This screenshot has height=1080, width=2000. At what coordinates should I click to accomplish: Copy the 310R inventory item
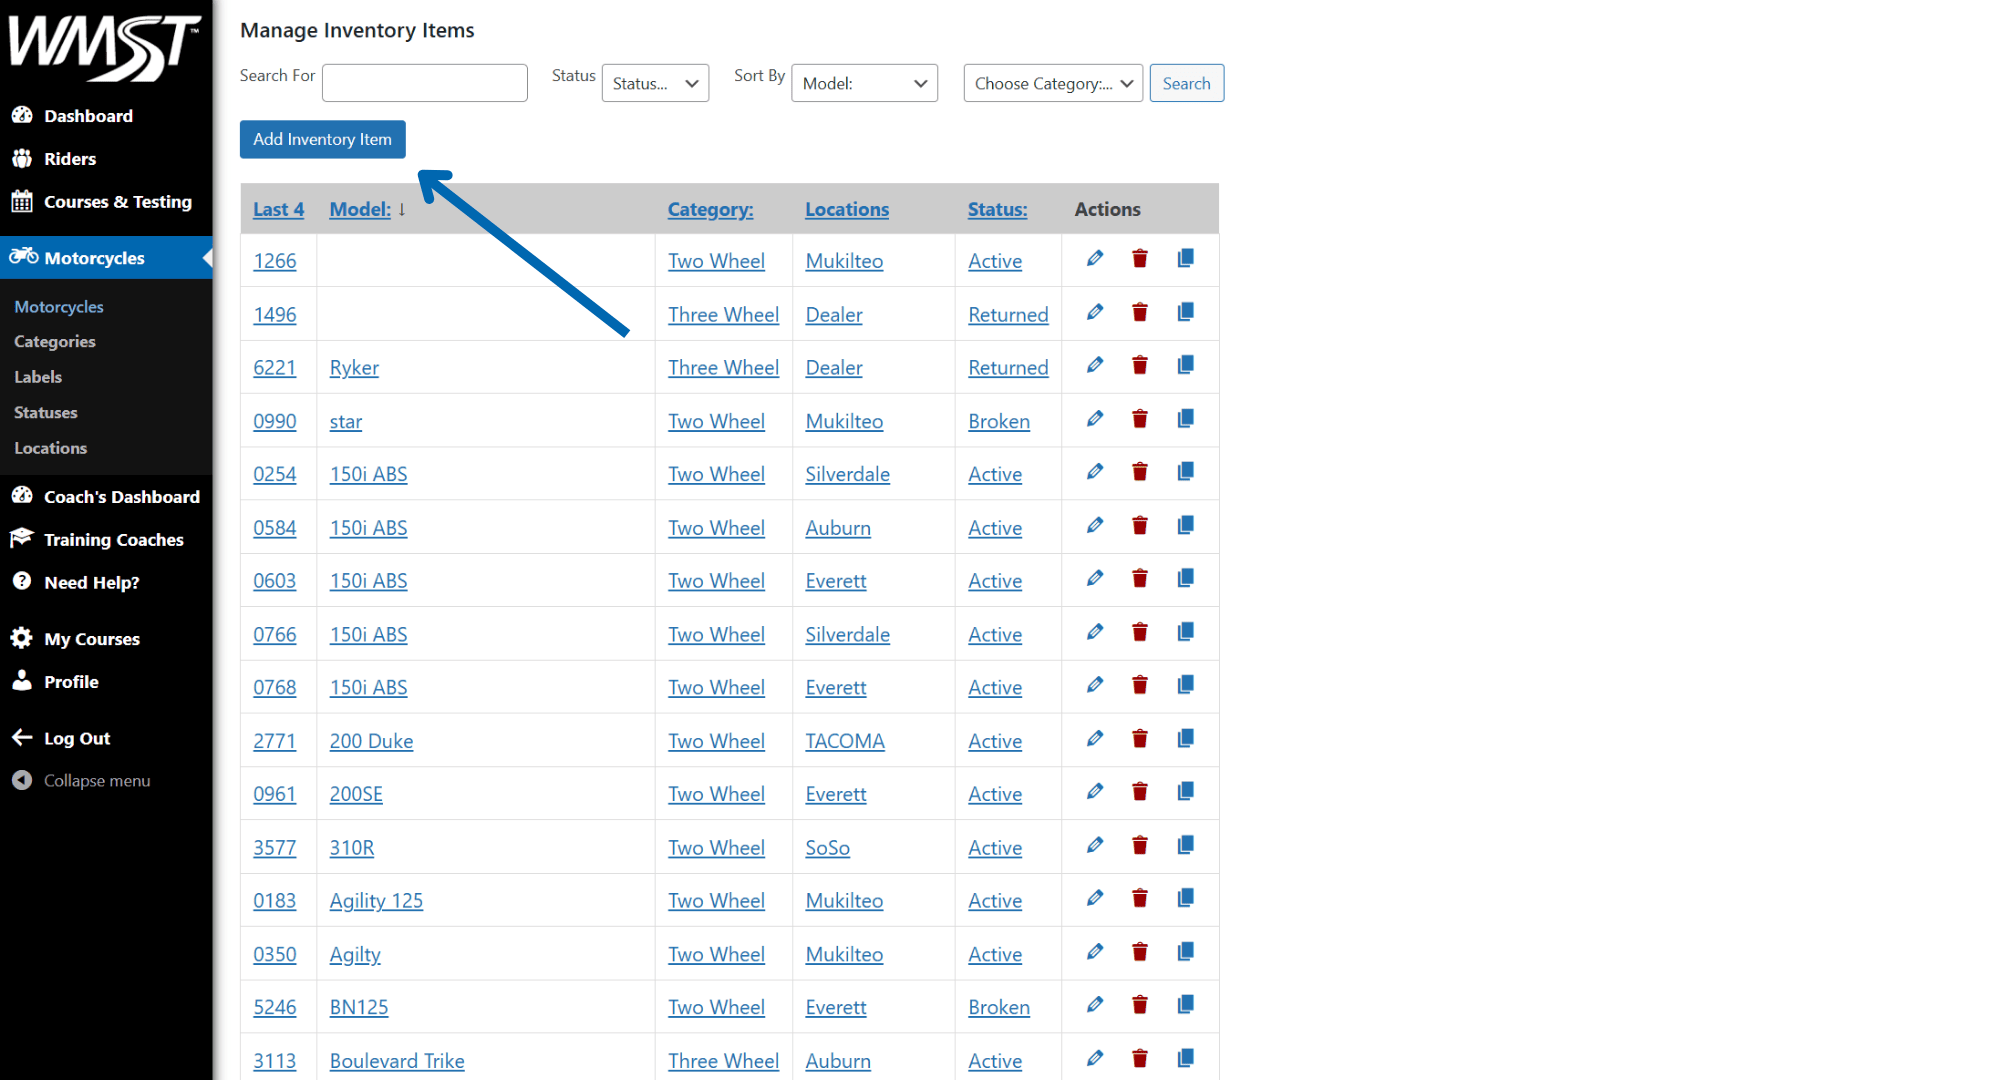pyautogui.click(x=1185, y=846)
